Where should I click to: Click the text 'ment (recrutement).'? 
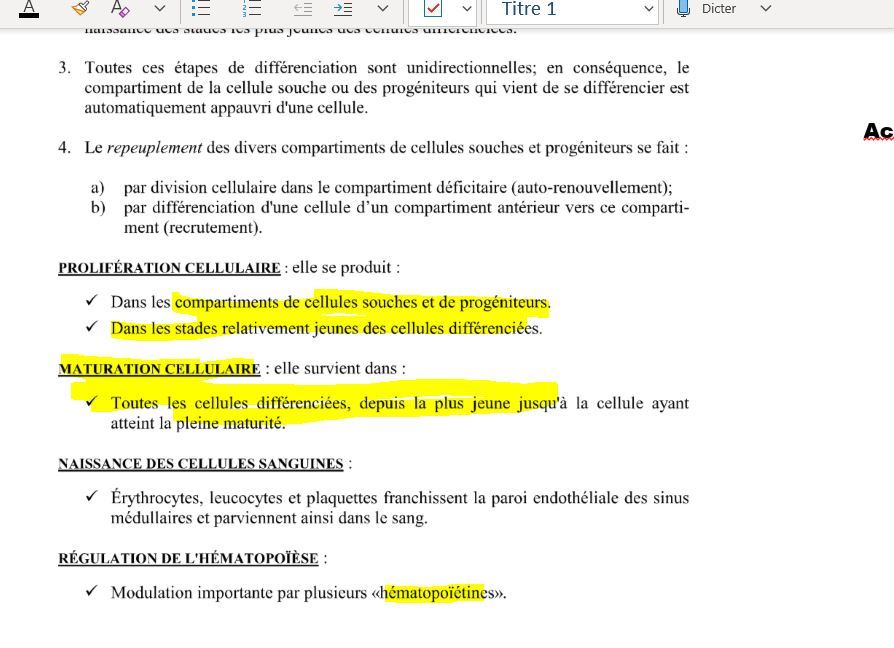click(193, 228)
